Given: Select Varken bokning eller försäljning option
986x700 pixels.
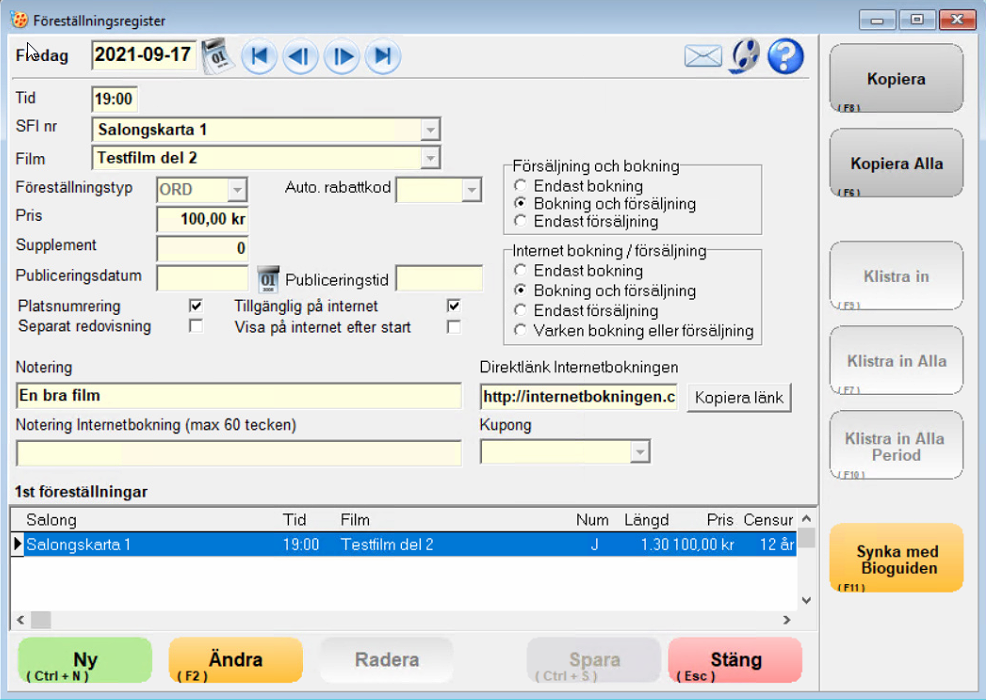Looking at the screenshot, I should (520, 330).
